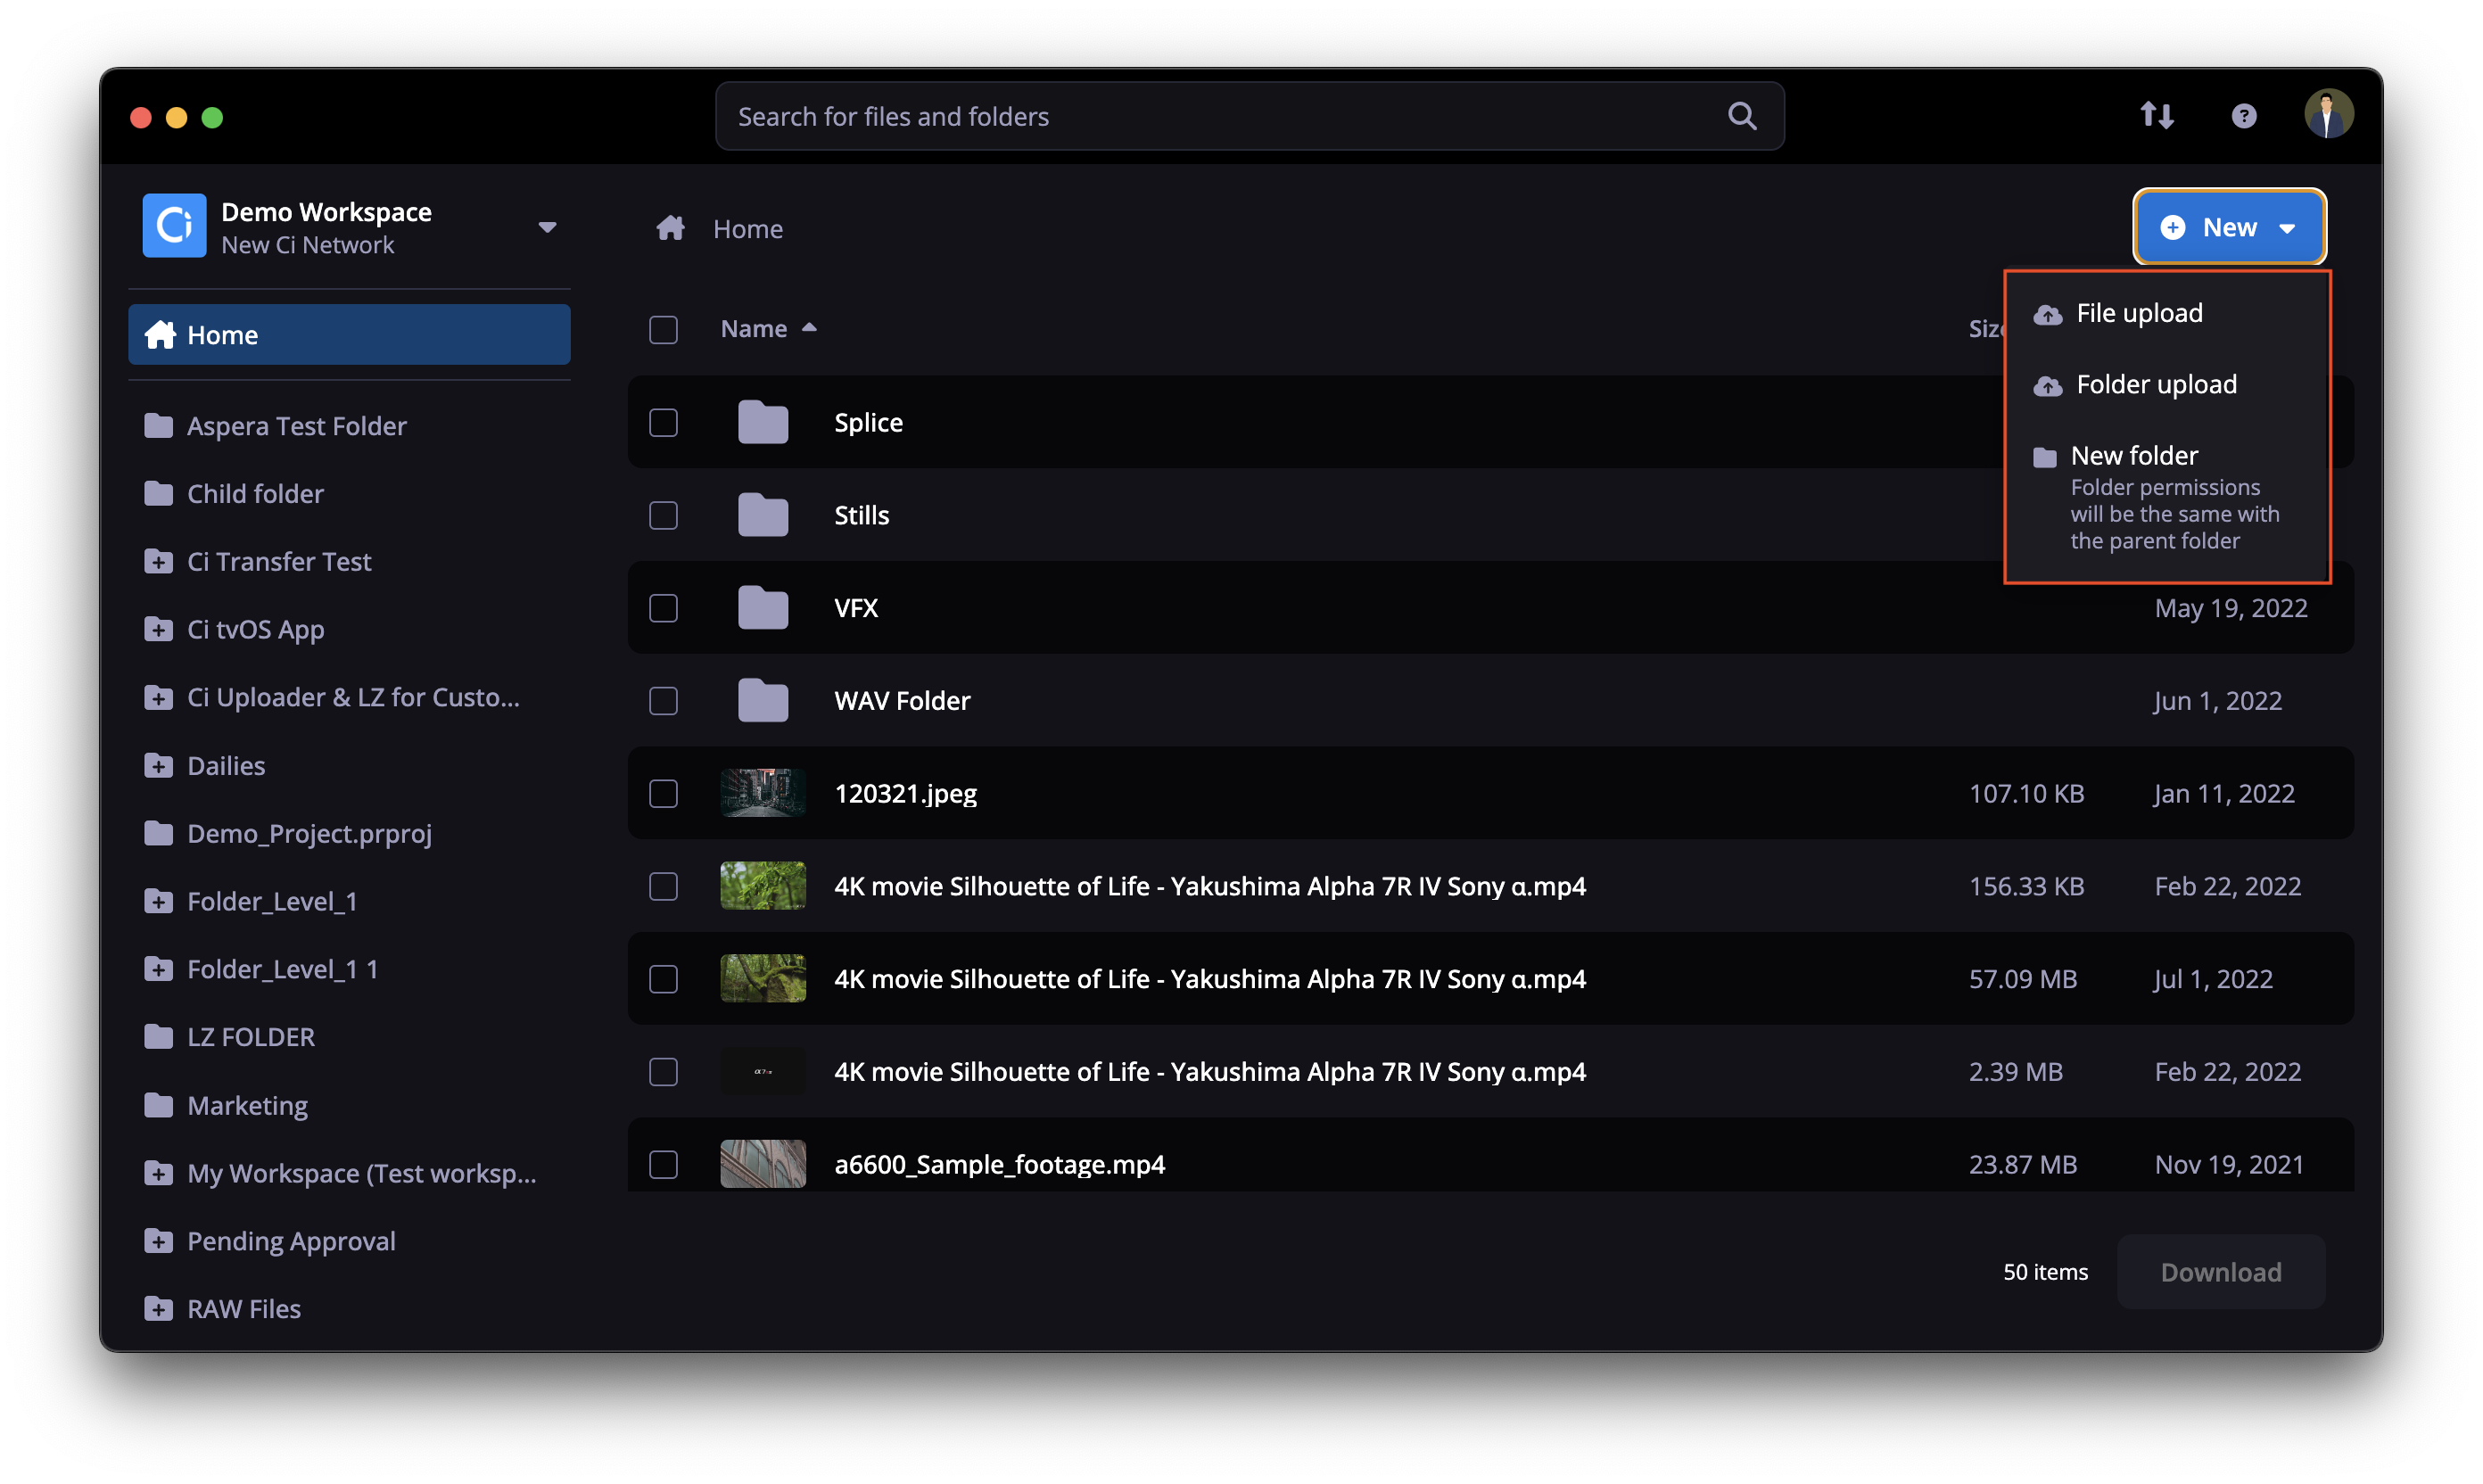
Task: Check the Splice folder checkbox
Action: (x=663, y=423)
